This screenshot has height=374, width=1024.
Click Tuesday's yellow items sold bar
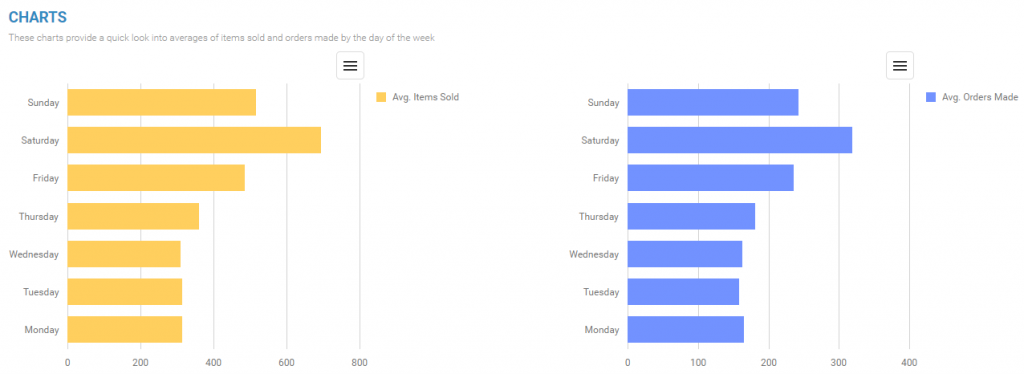[x=125, y=292]
